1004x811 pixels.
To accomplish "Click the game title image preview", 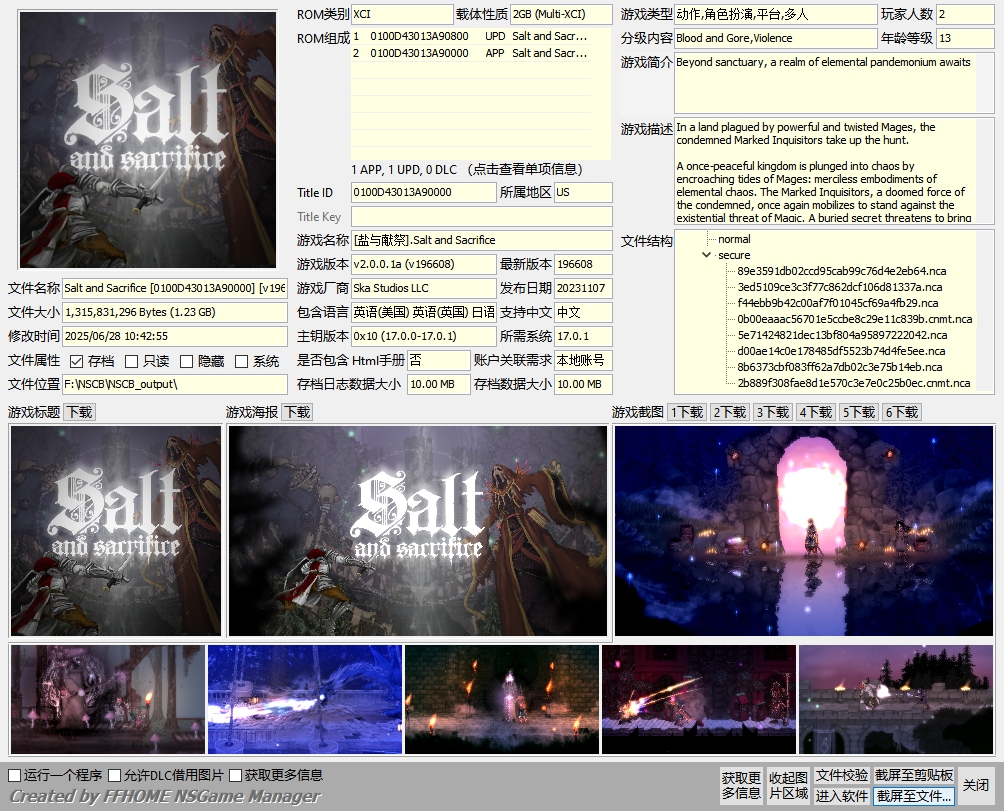I will tap(116, 531).
